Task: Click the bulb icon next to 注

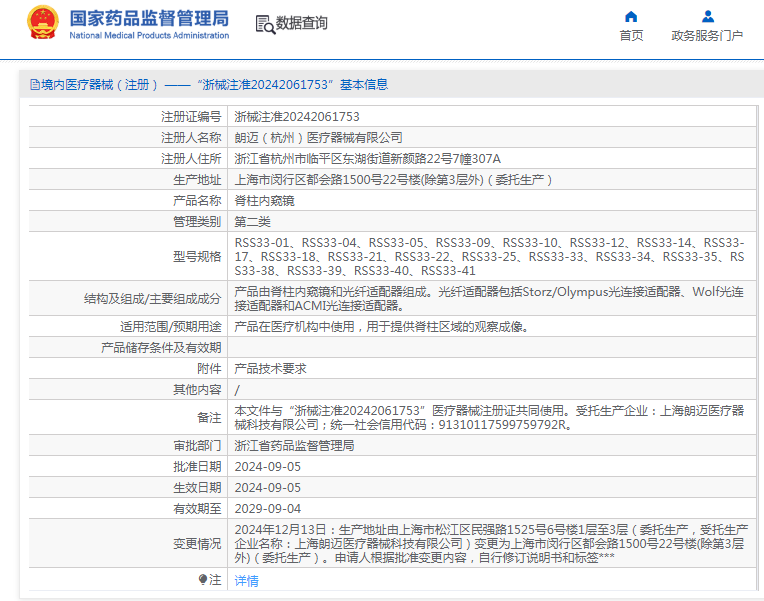Action: coord(203,579)
